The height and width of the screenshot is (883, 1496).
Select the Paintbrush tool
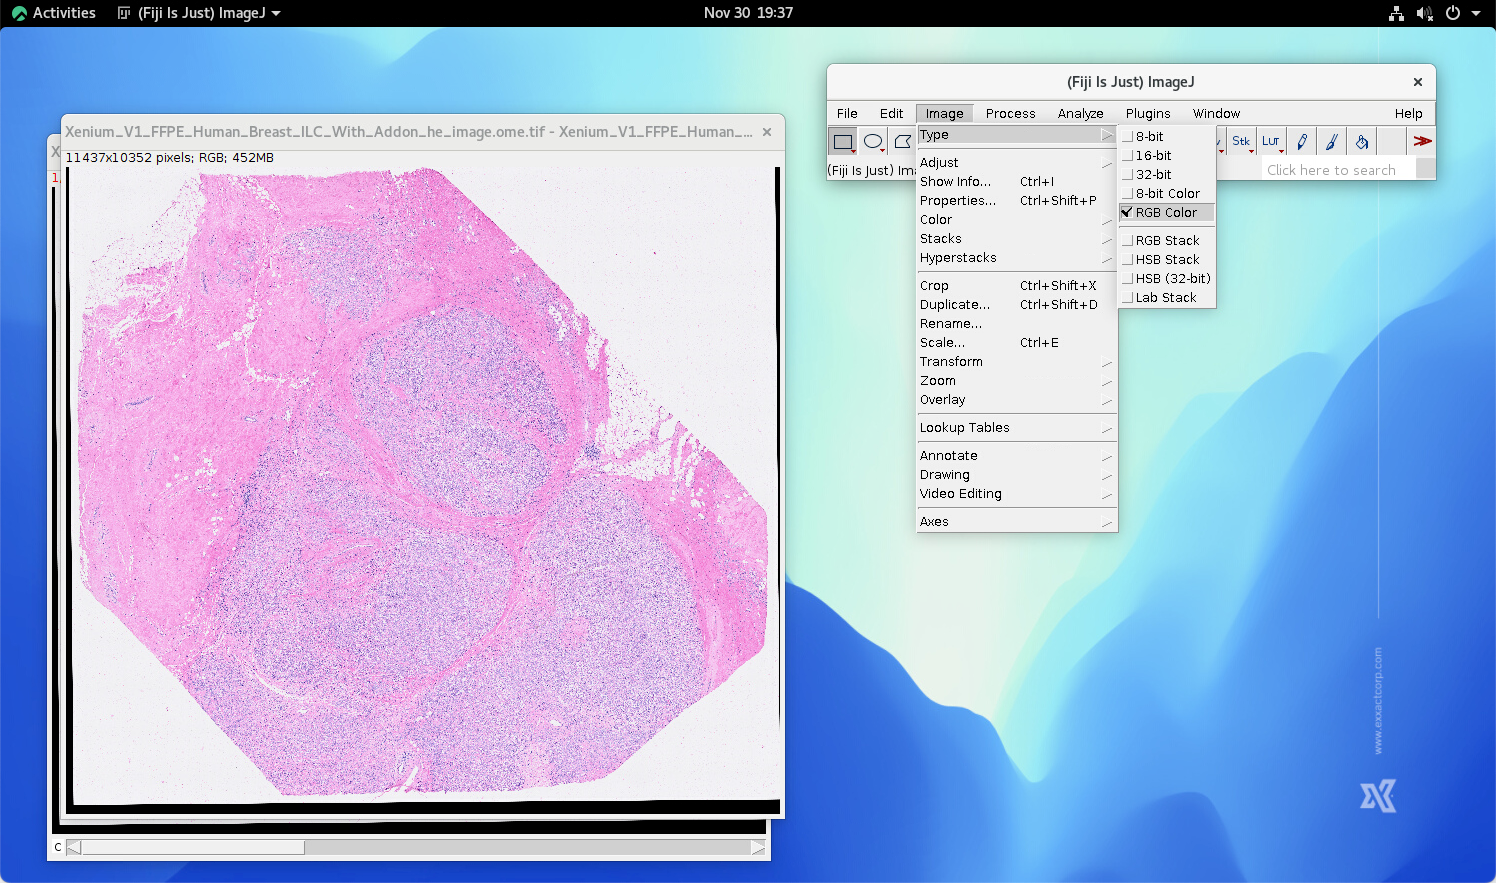pos(1331,141)
